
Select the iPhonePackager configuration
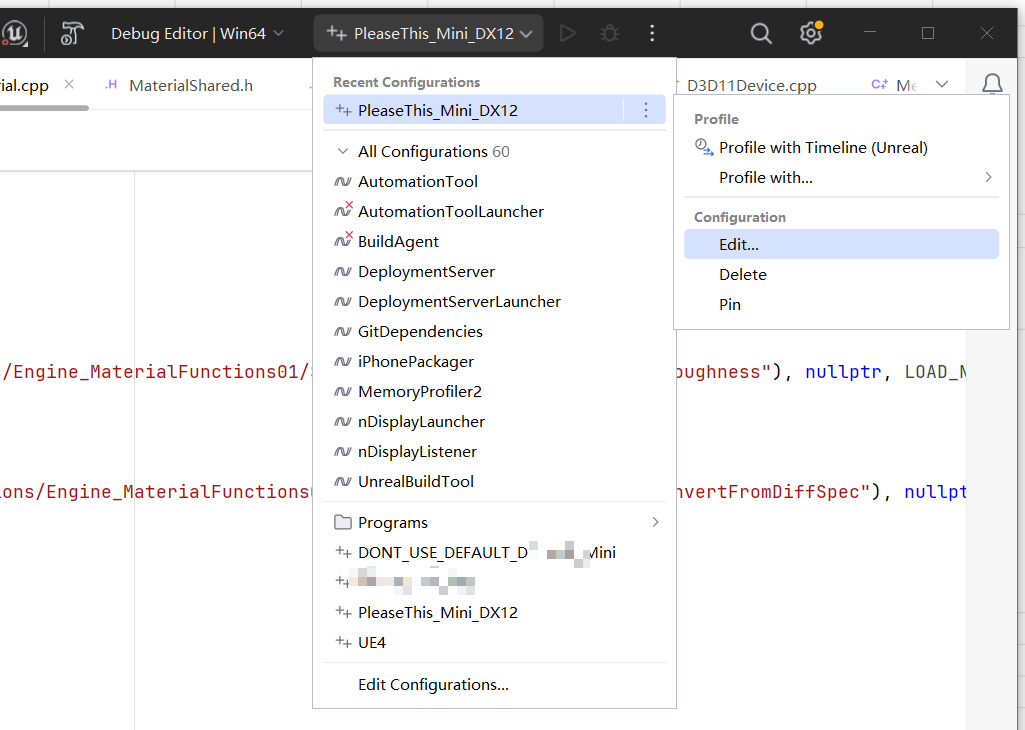pyautogui.click(x=494, y=362)
